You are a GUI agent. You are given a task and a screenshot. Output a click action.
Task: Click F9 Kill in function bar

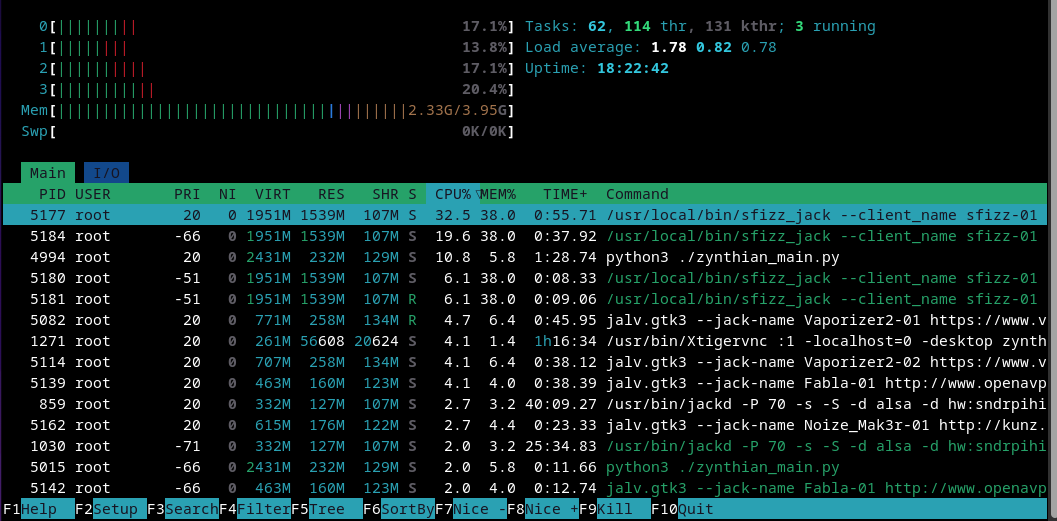615,509
